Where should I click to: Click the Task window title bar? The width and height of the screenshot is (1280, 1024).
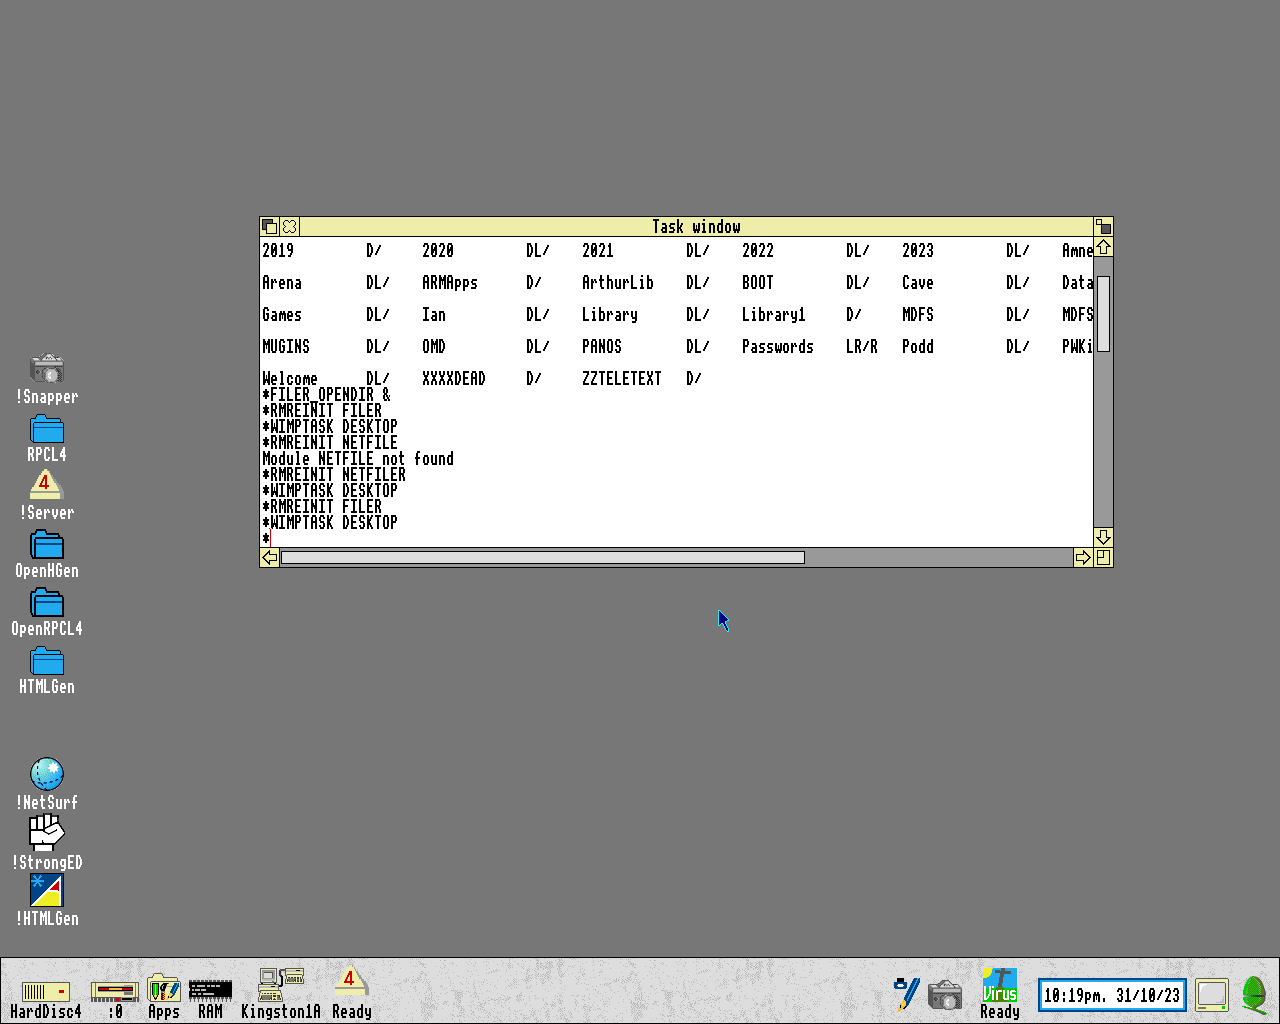(695, 227)
